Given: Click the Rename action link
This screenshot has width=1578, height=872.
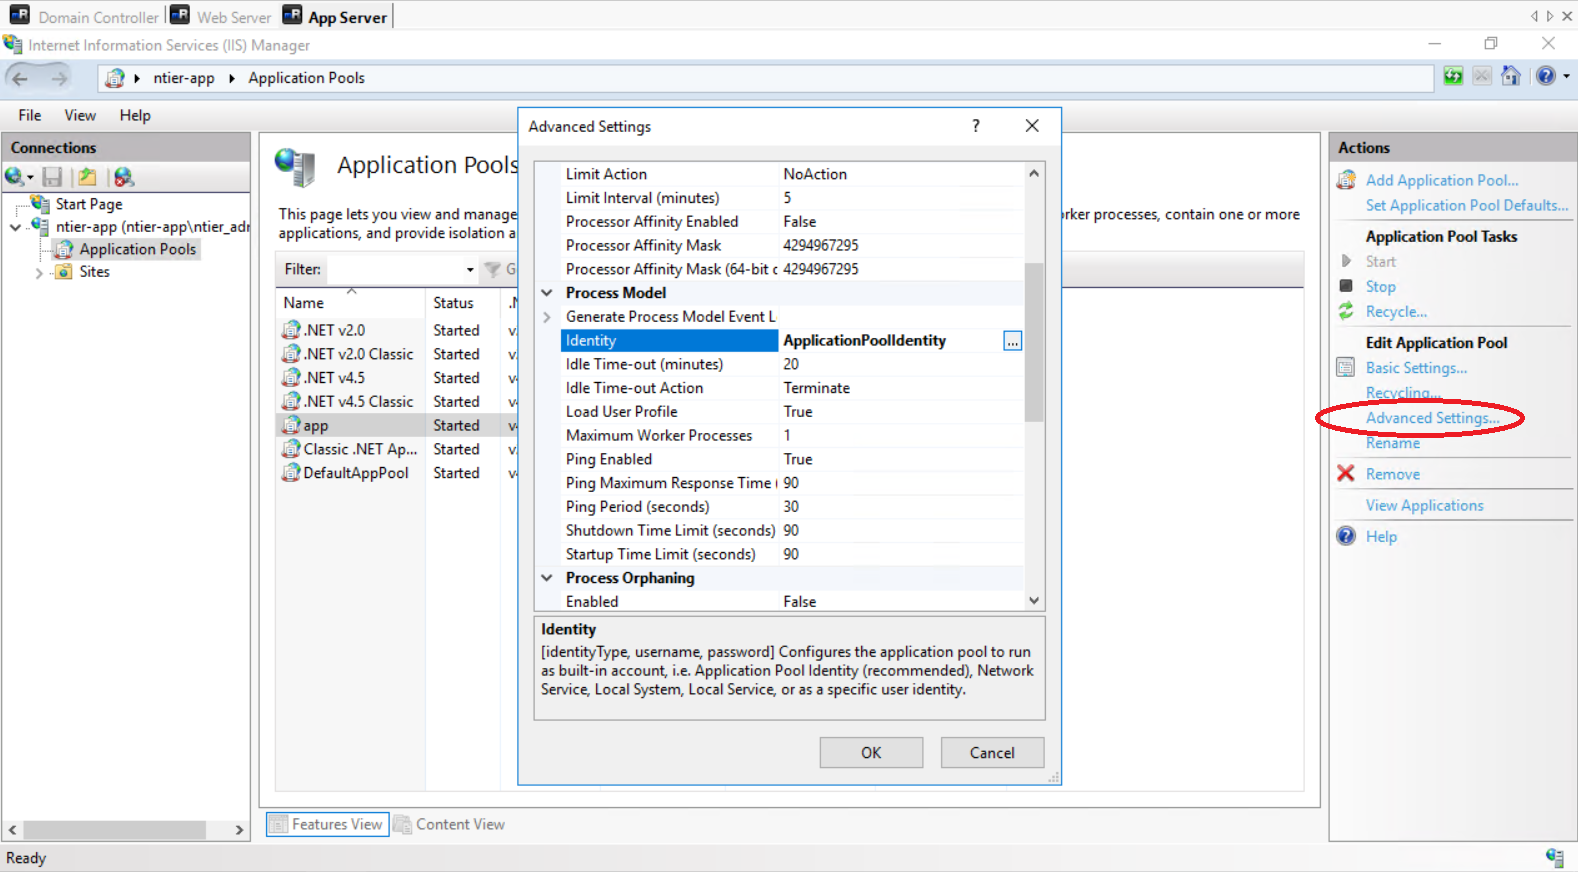Looking at the screenshot, I should point(1392,443).
